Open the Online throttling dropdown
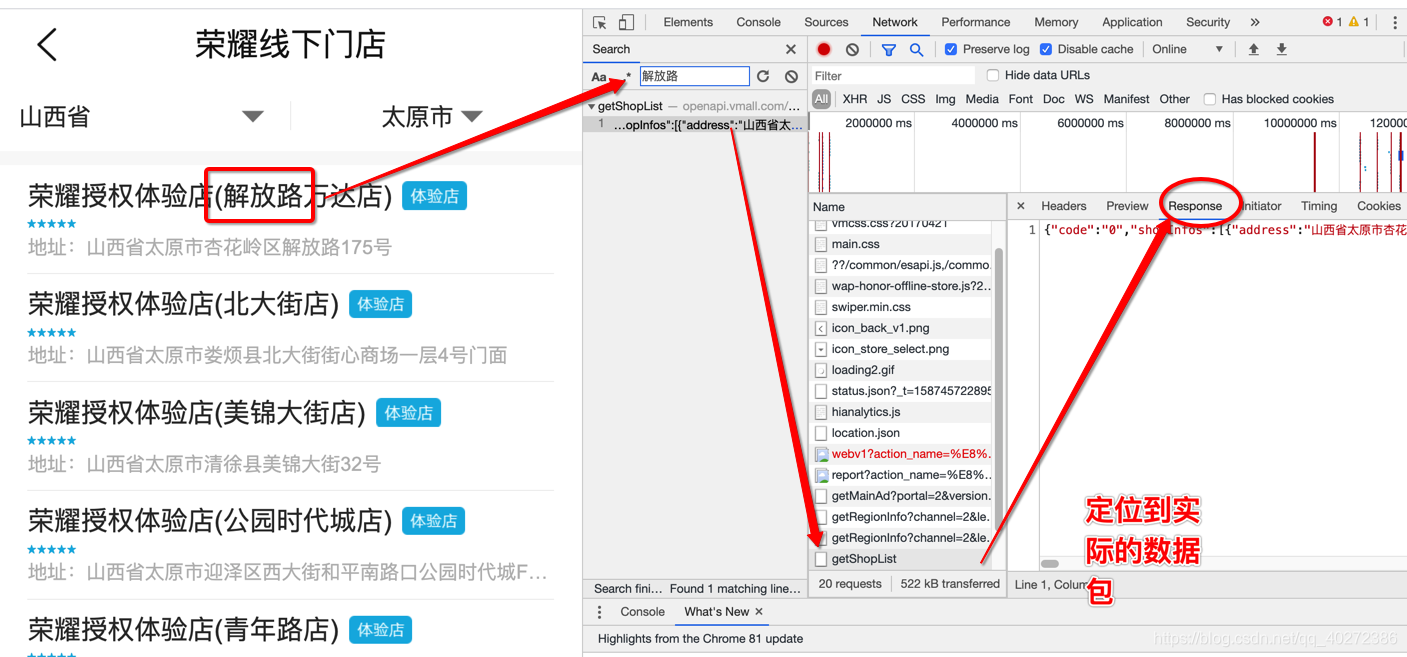This screenshot has width=1407, height=657. pyautogui.click(x=1187, y=49)
